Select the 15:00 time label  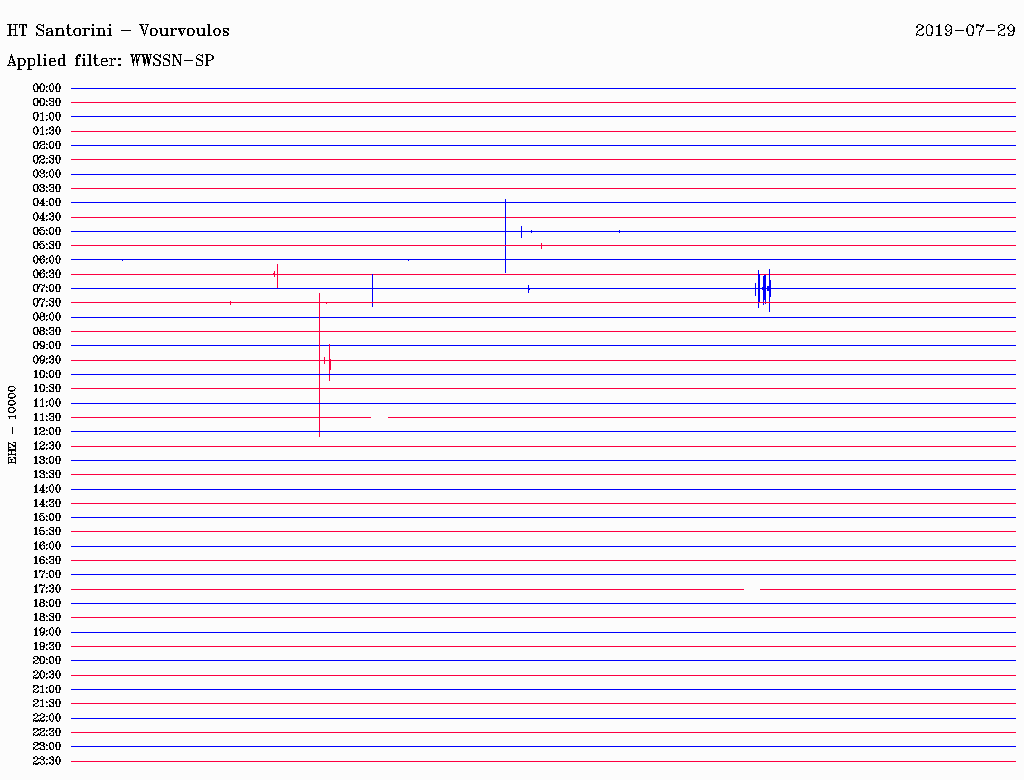click(x=47, y=517)
